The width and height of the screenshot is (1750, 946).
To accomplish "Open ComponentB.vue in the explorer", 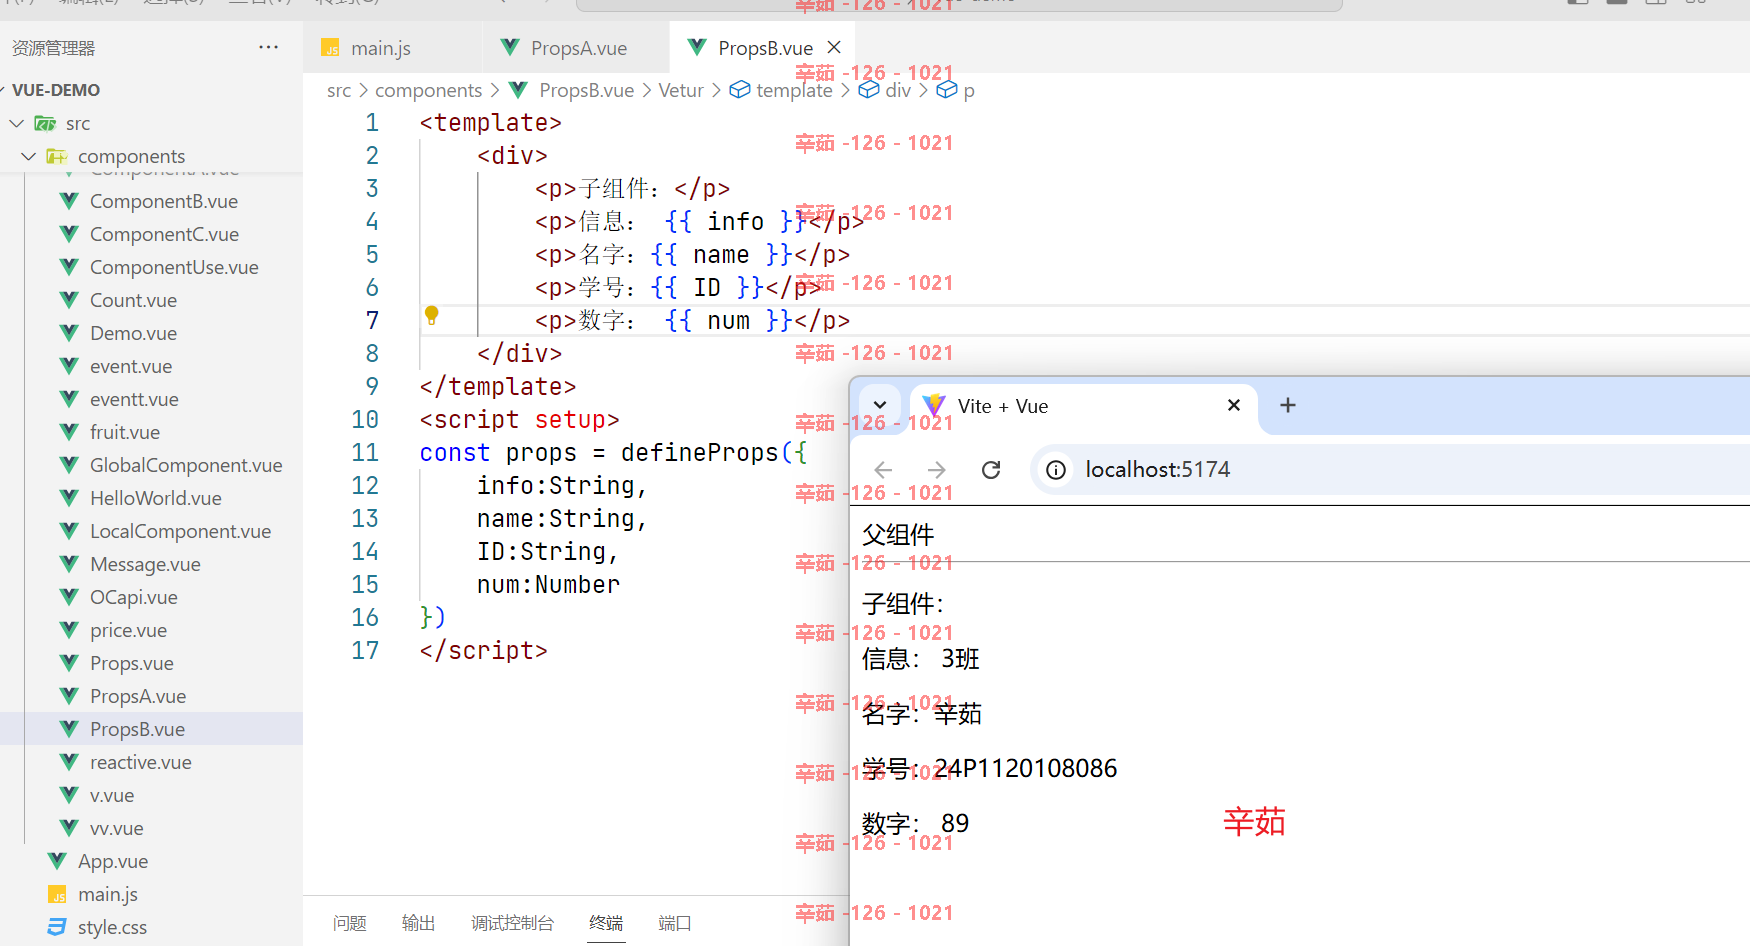I will point(164,201).
